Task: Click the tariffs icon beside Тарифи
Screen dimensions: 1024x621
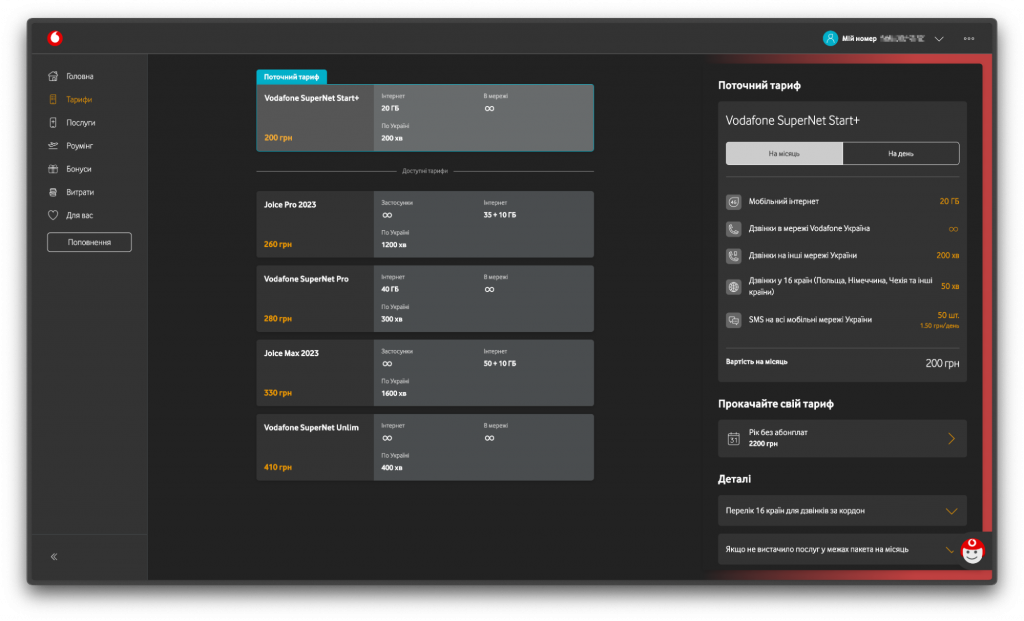Action: point(53,99)
